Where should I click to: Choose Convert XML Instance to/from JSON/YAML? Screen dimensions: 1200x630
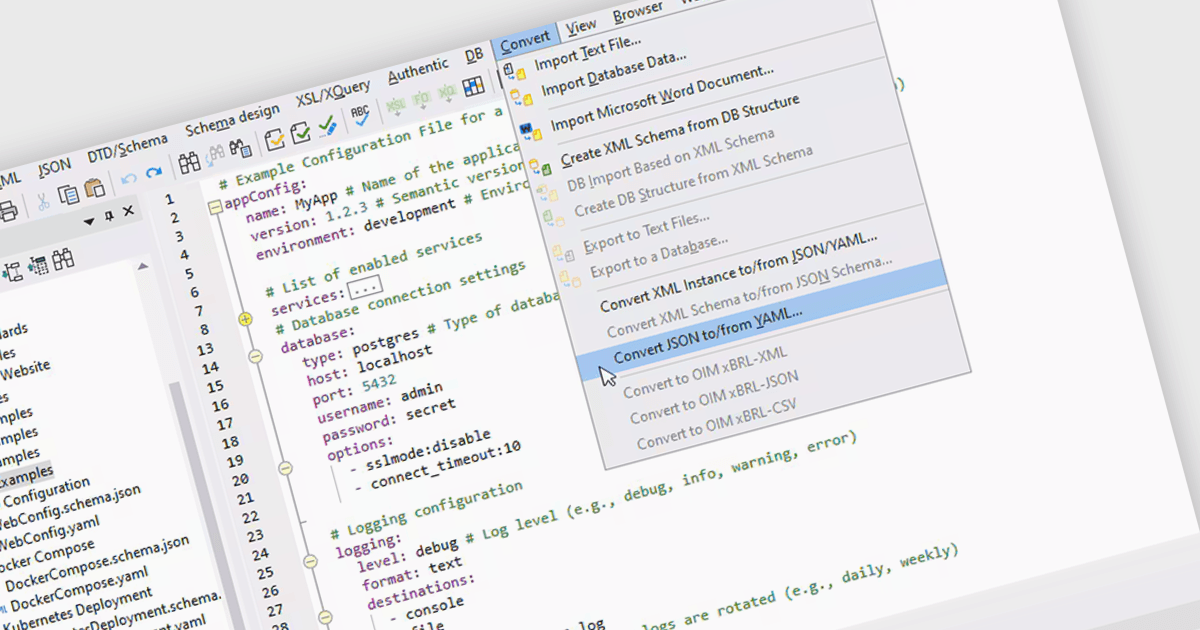click(738, 272)
